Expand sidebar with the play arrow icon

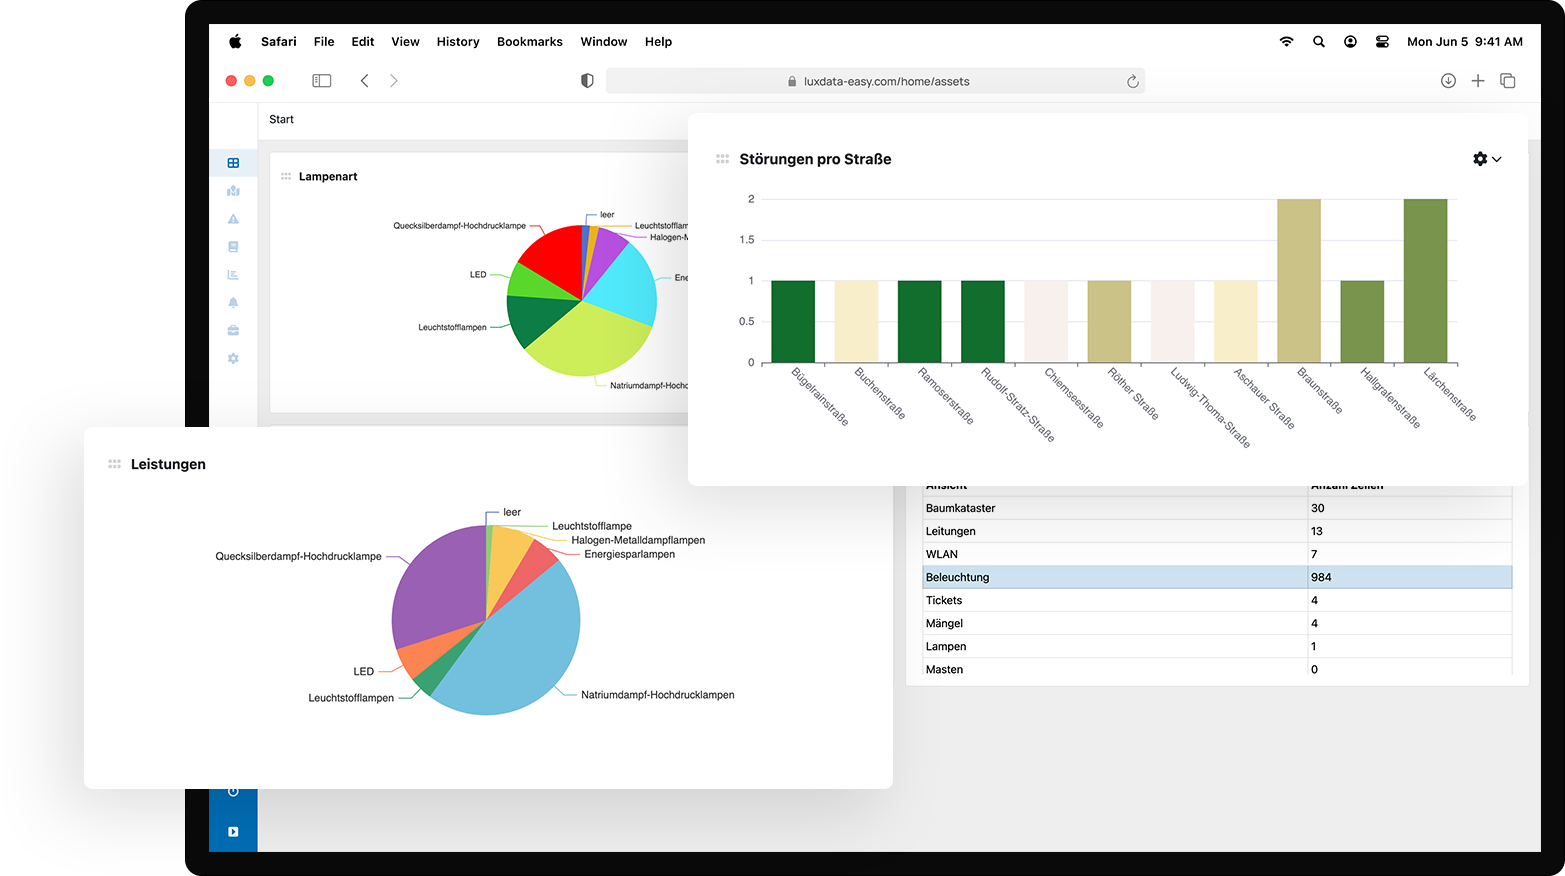[233, 832]
